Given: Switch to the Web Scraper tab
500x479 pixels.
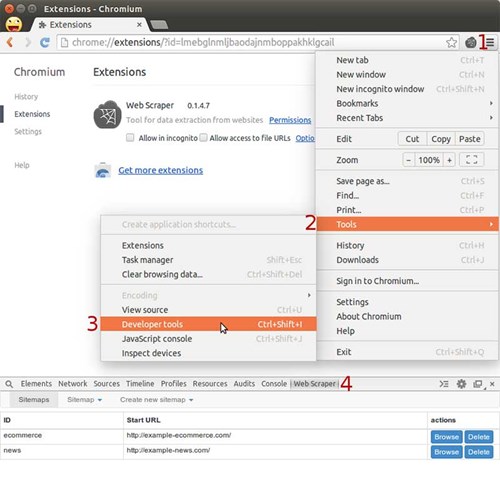Looking at the screenshot, I should [314, 384].
